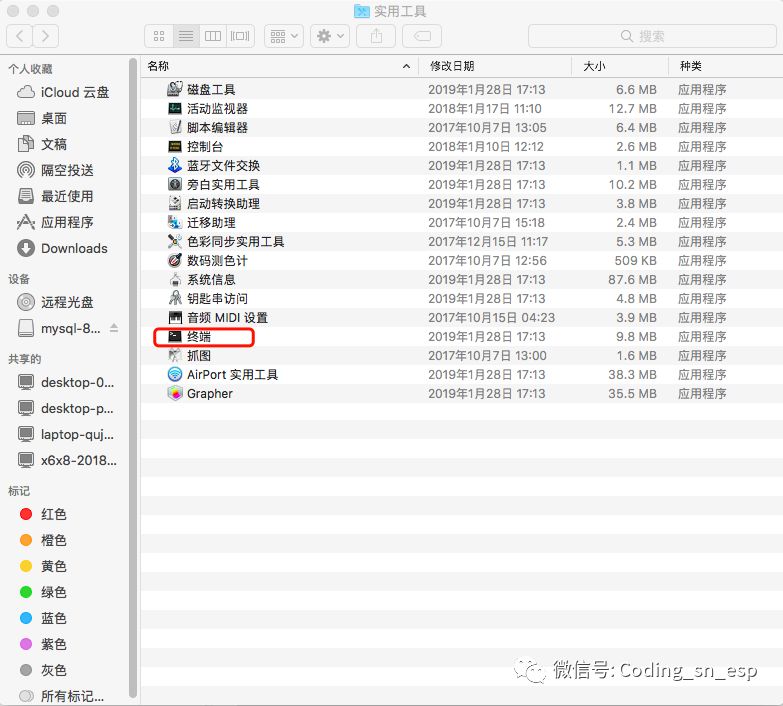Image resolution: width=783 pixels, height=706 pixels.
Task: Filter by the 绿色 green tag
Action: [43, 592]
